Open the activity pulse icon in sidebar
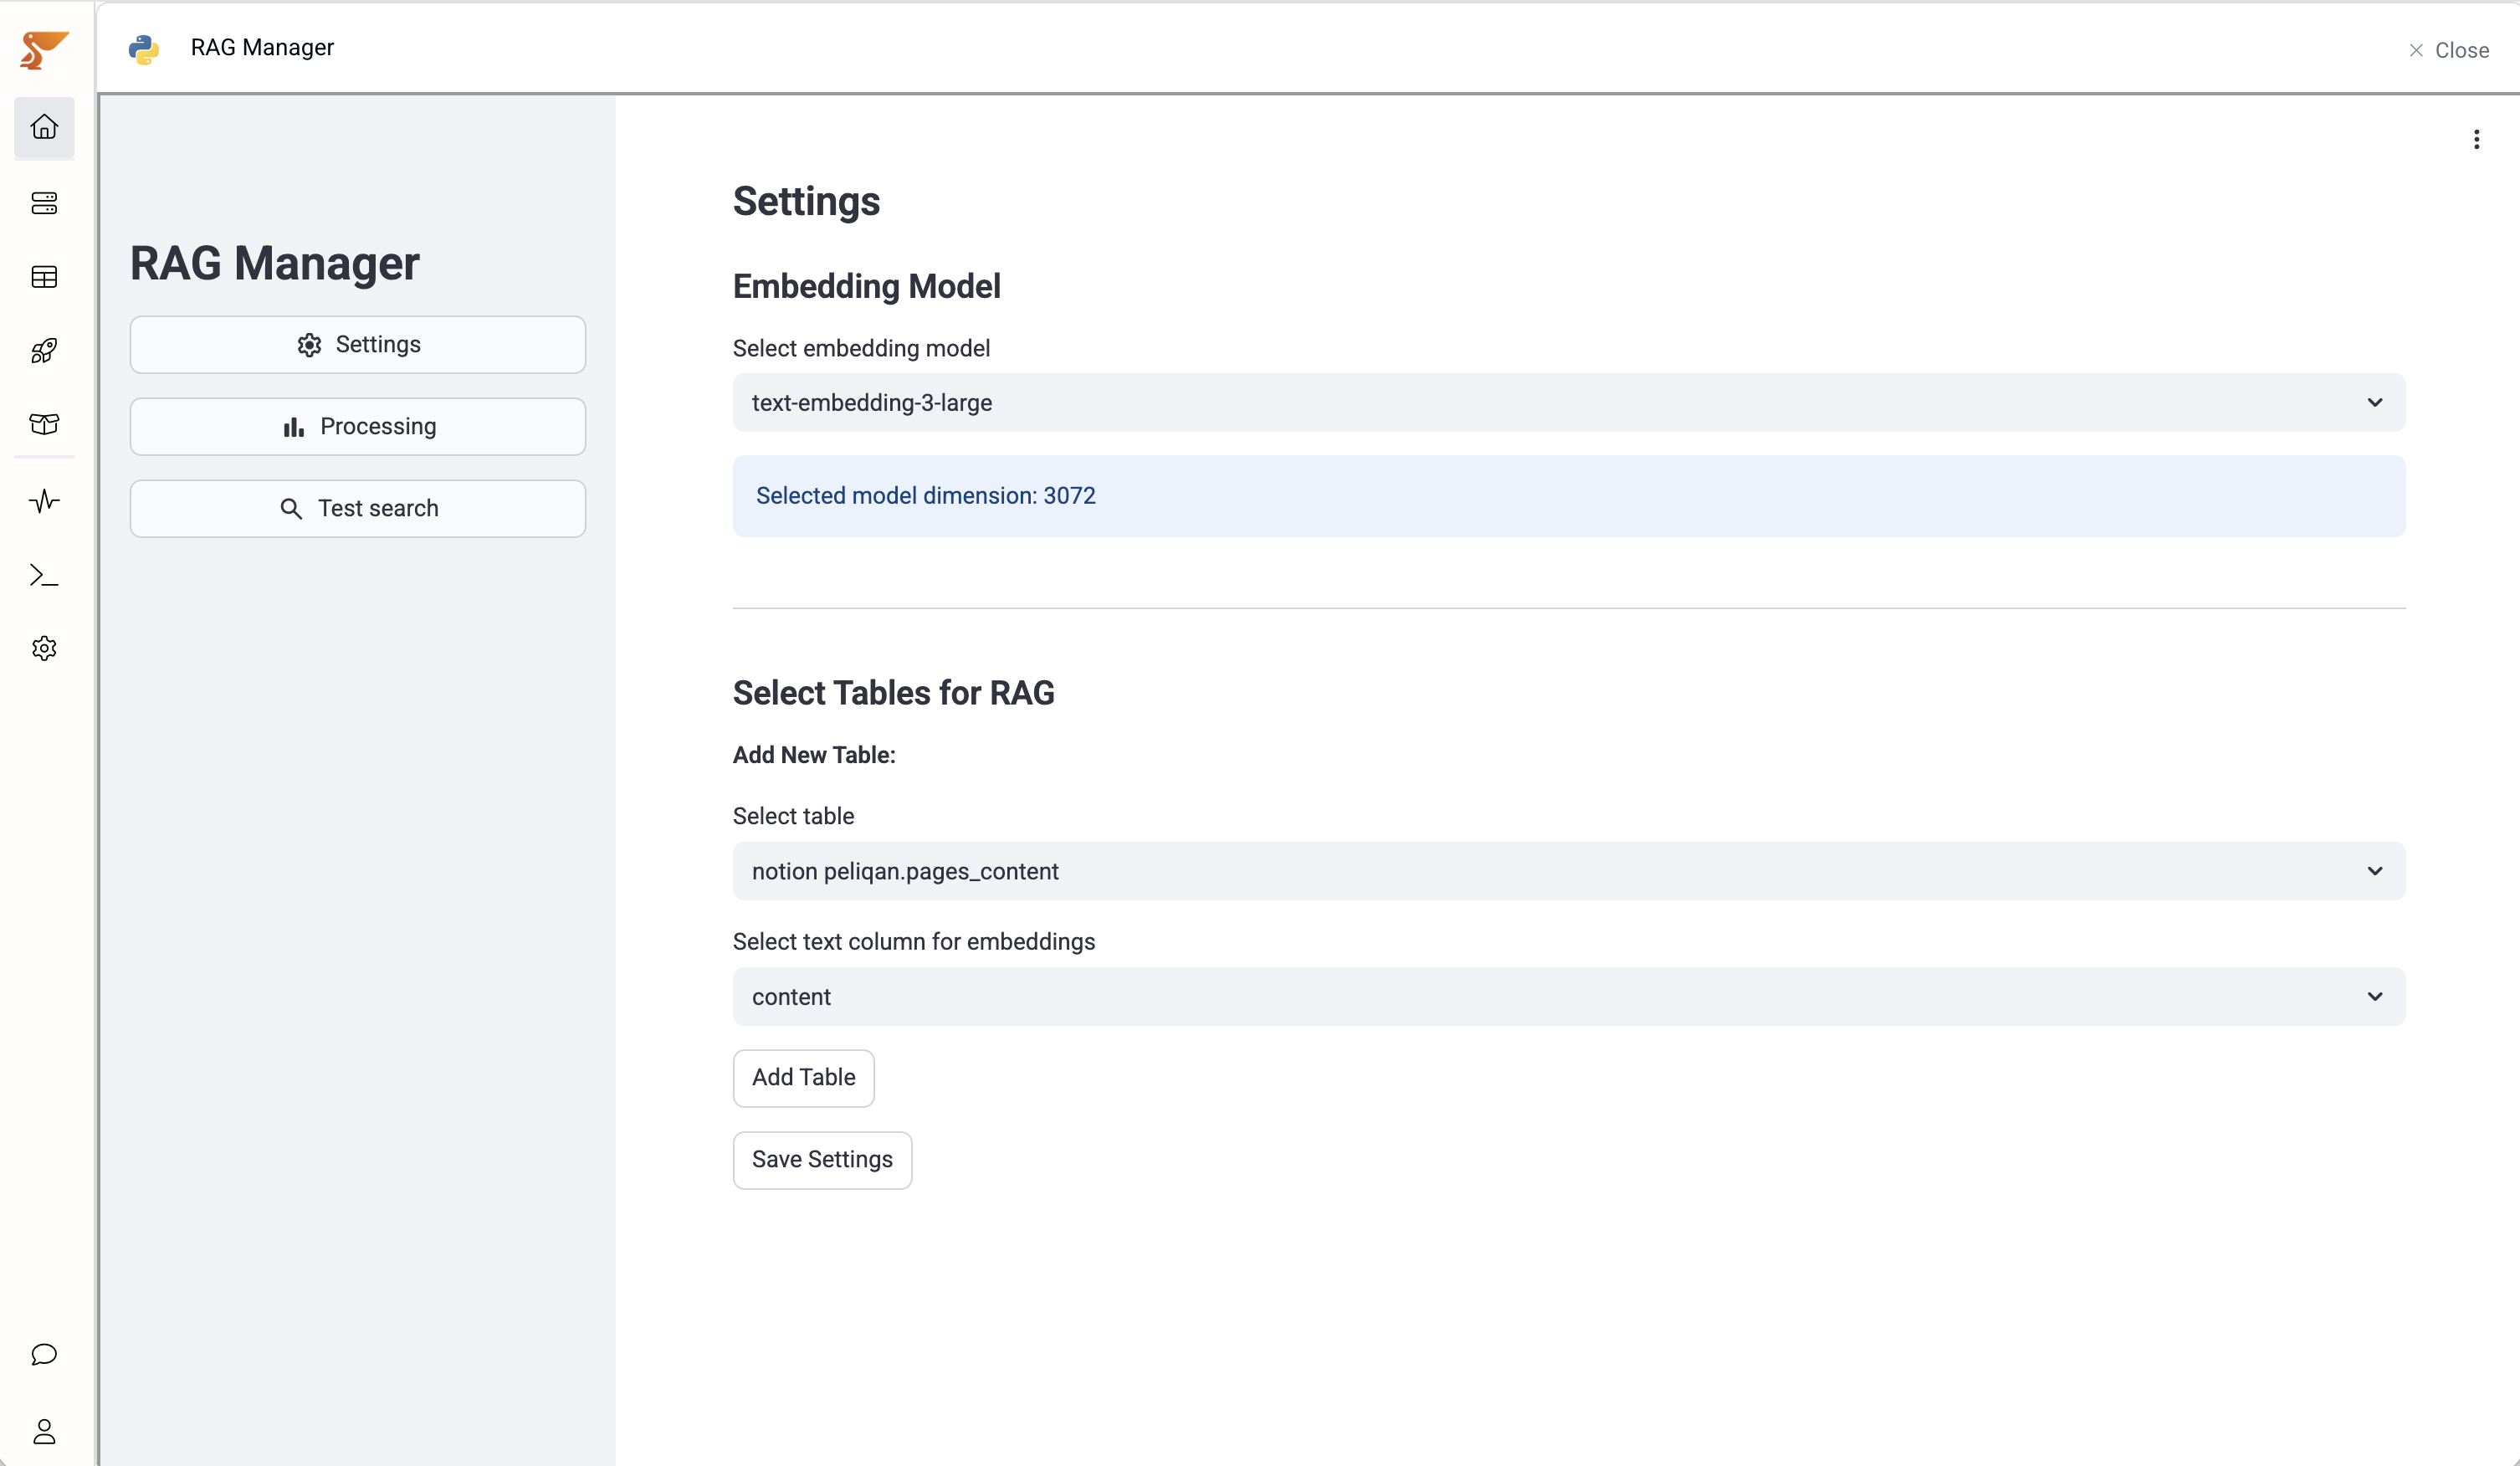The height and width of the screenshot is (1466, 2520). [44, 501]
